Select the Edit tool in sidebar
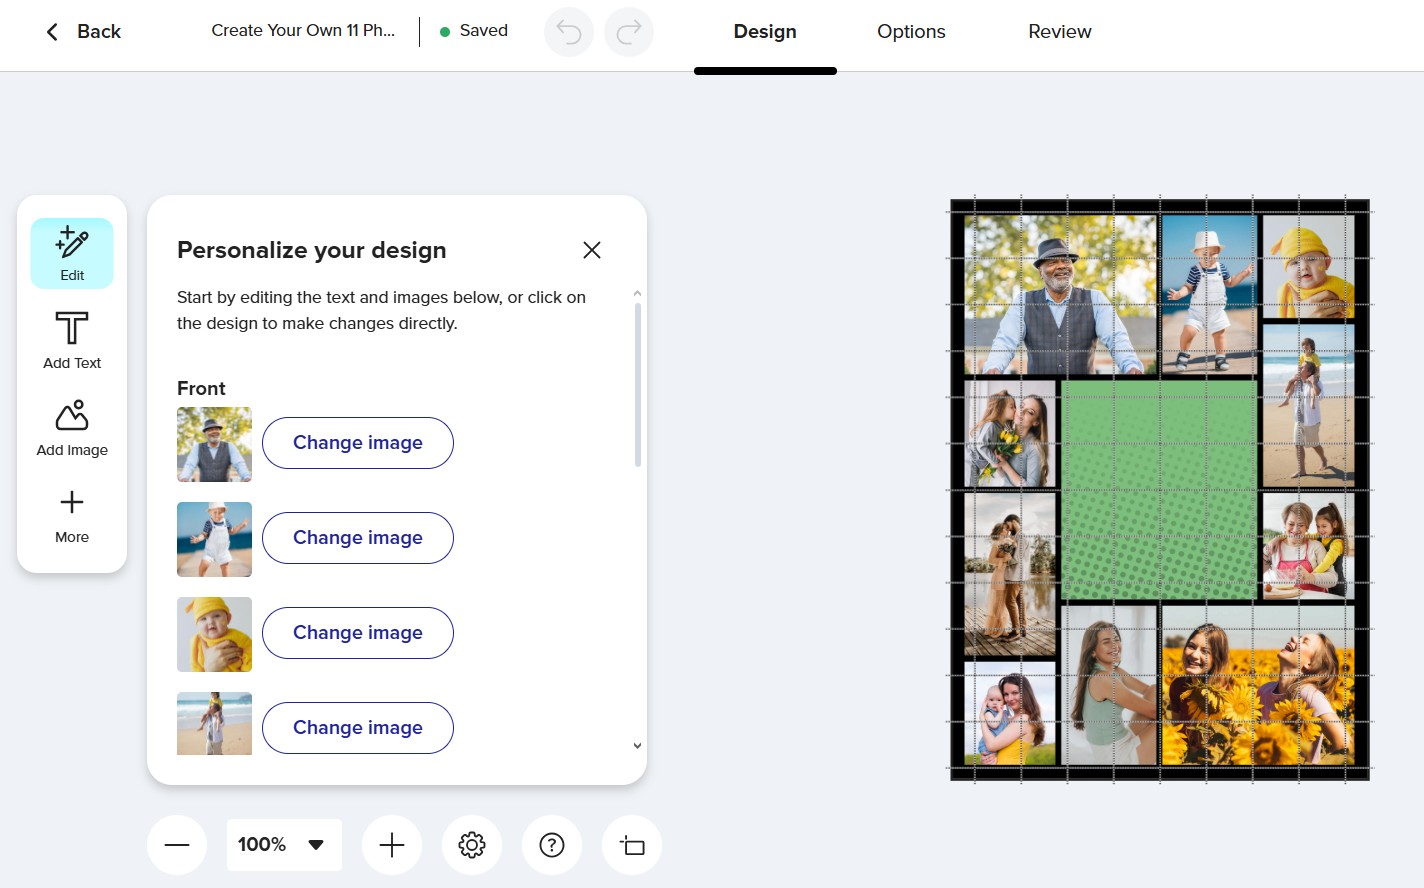Screen dimensions: 1424x888 click(72, 254)
